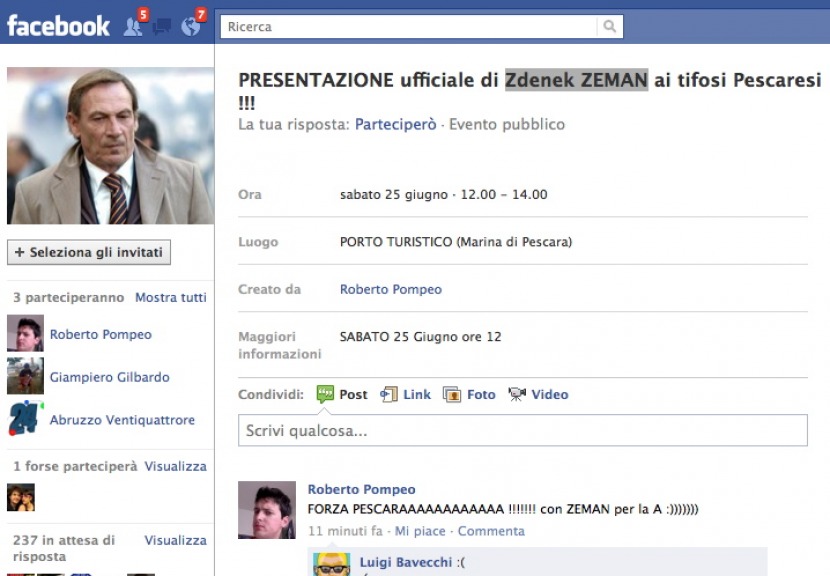Open Abruzzo Ventiquattrore's 24 logo avatar
830x576 pixels.
point(25,419)
